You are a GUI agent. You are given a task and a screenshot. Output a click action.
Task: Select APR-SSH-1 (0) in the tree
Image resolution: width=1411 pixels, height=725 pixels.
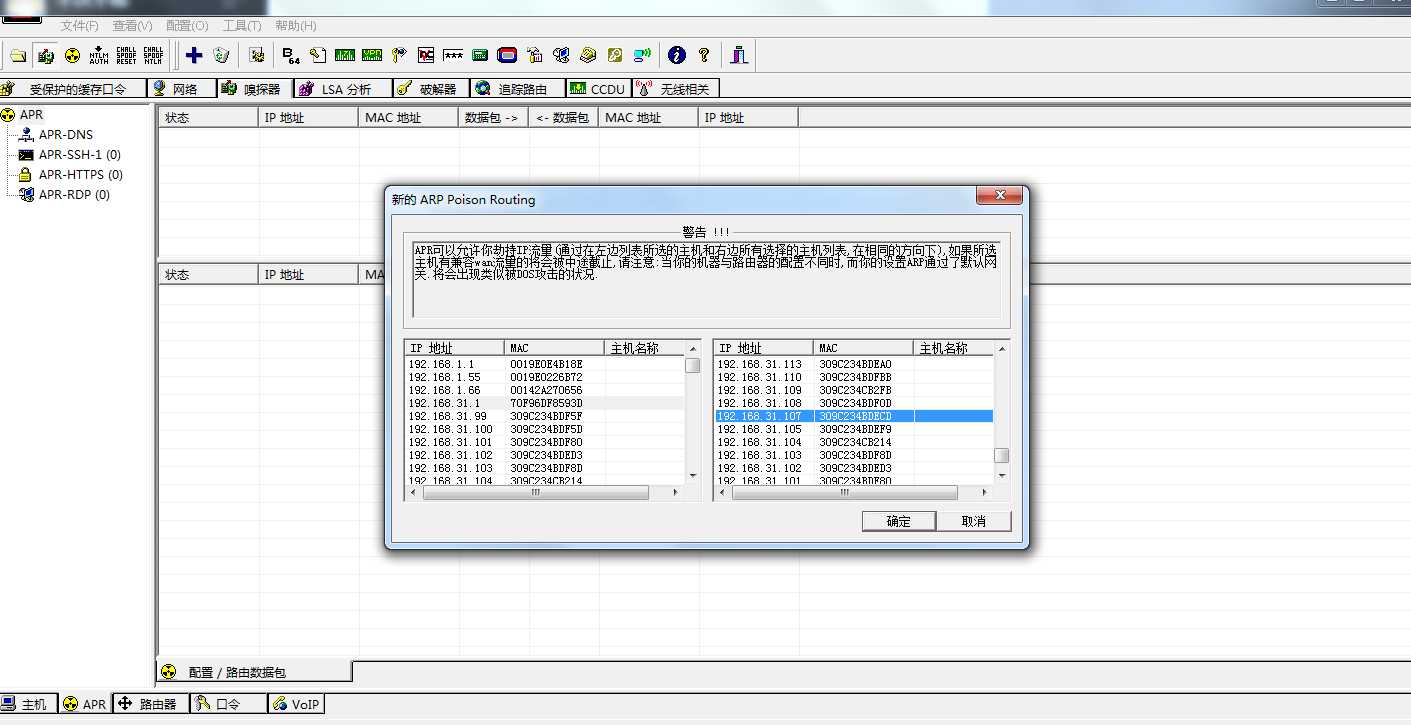pyautogui.click(x=79, y=155)
